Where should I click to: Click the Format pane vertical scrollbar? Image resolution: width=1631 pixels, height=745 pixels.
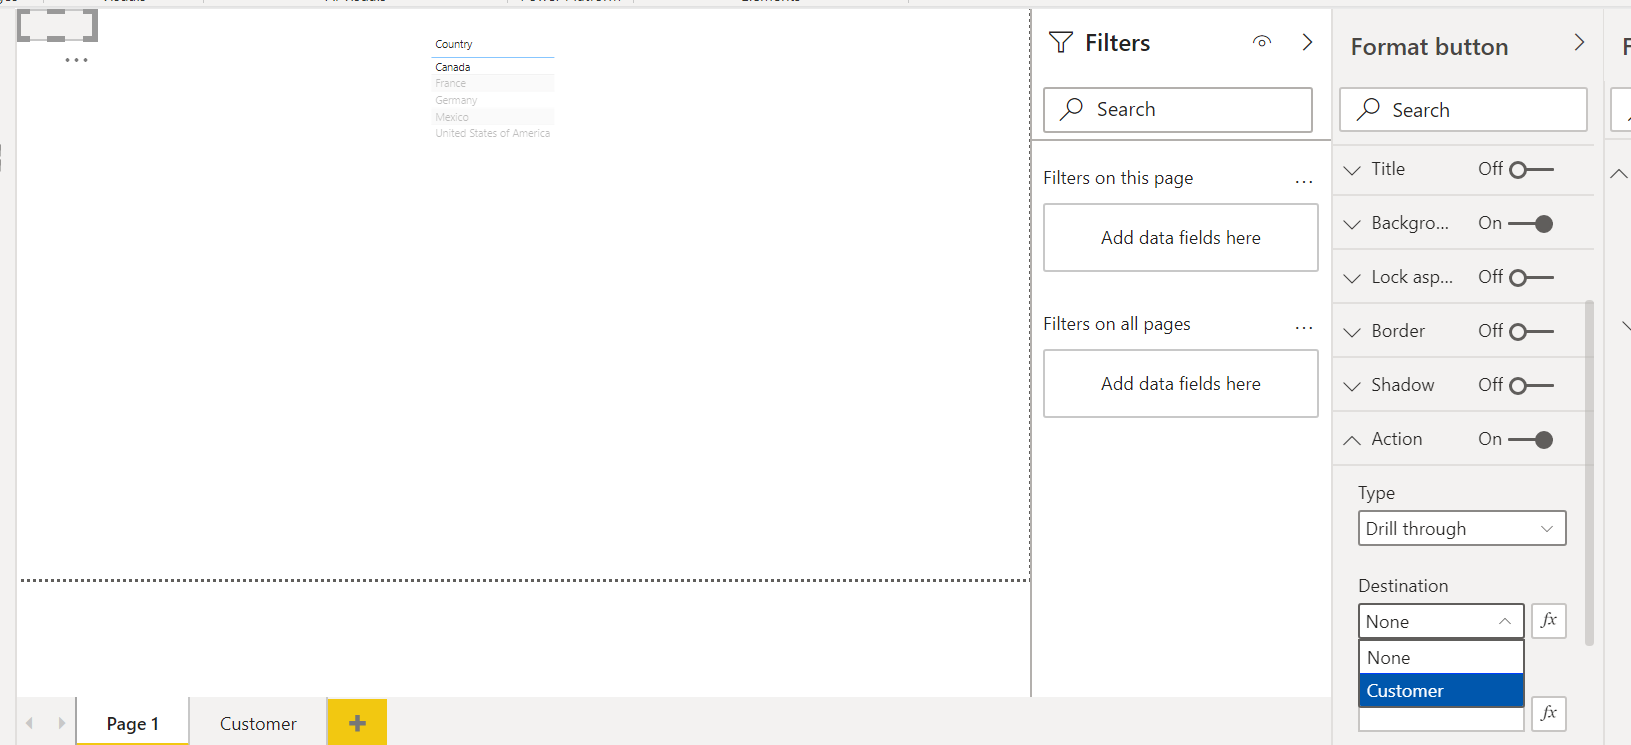1590,472
